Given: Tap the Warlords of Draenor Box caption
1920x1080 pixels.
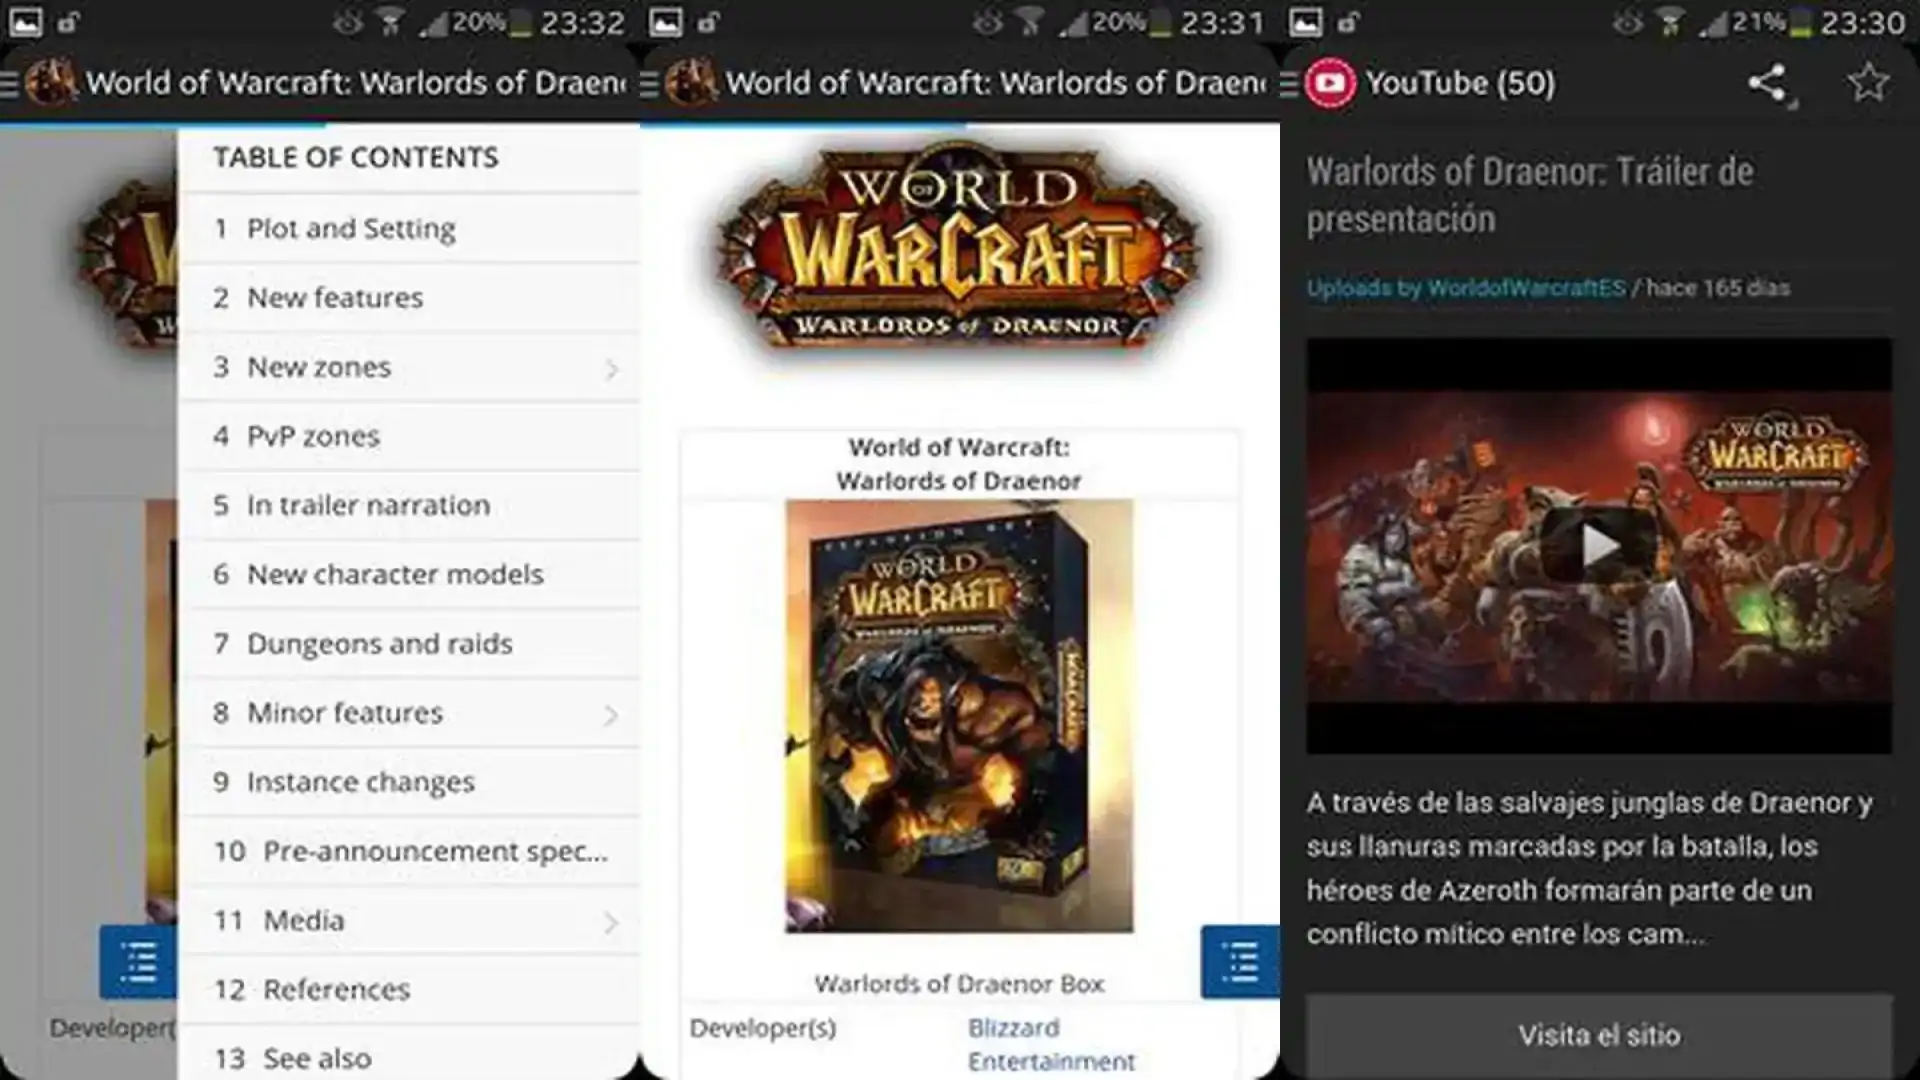Looking at the screenshot, I should (959, 984).
